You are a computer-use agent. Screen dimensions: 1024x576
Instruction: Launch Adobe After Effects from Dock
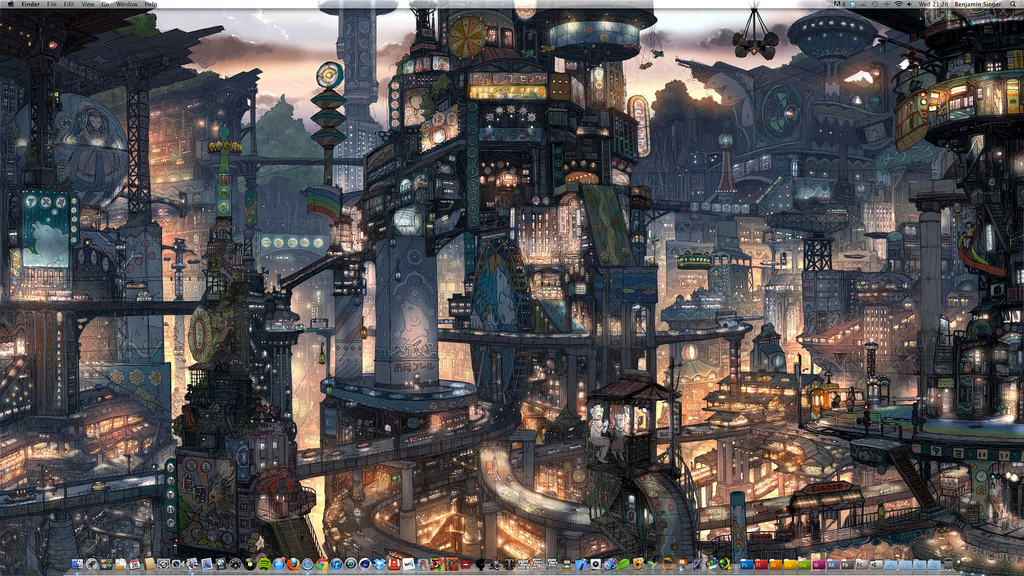point(833,564)
